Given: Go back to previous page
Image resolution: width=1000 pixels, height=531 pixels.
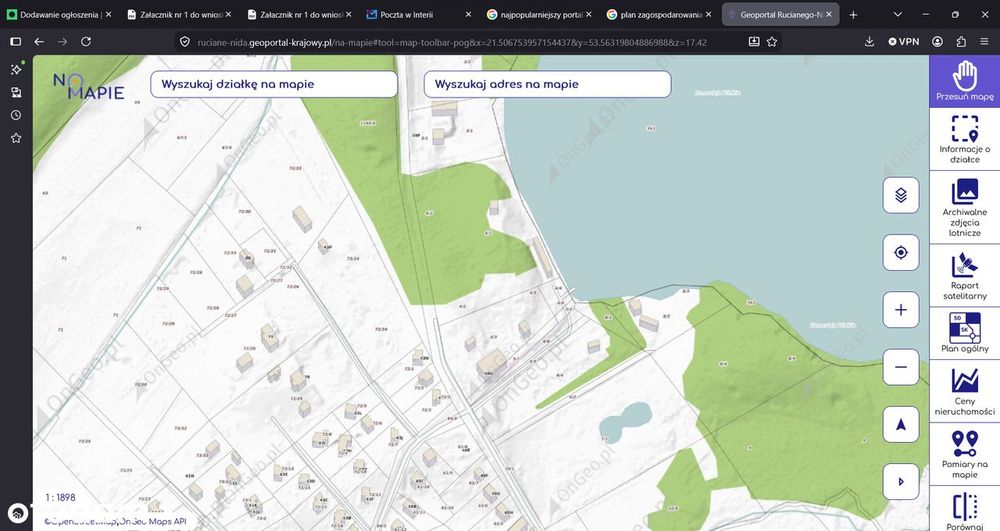Looking at the screenshot, I should tap(39, 41).
